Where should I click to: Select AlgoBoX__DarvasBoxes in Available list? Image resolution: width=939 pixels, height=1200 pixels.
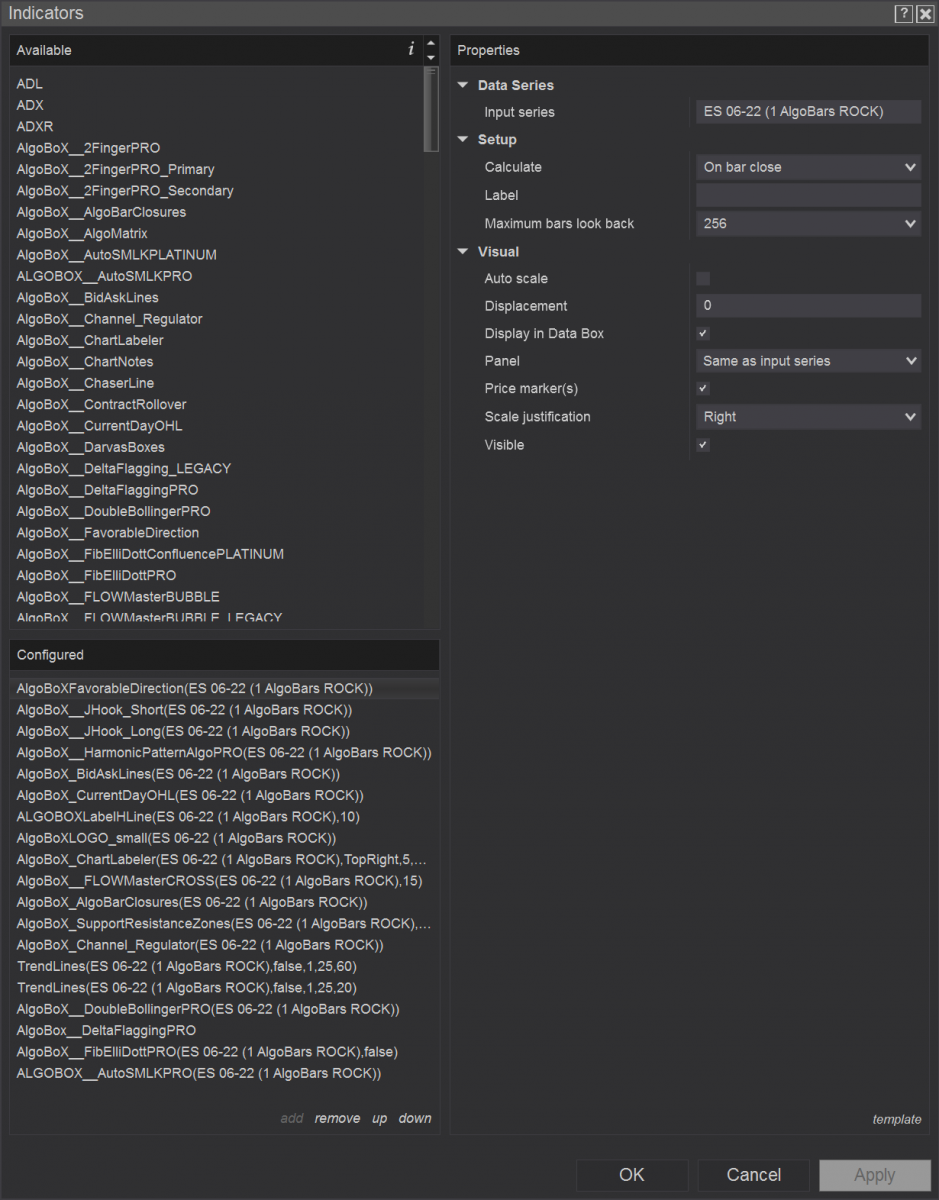pyautogui.click(x=91, y=447)
